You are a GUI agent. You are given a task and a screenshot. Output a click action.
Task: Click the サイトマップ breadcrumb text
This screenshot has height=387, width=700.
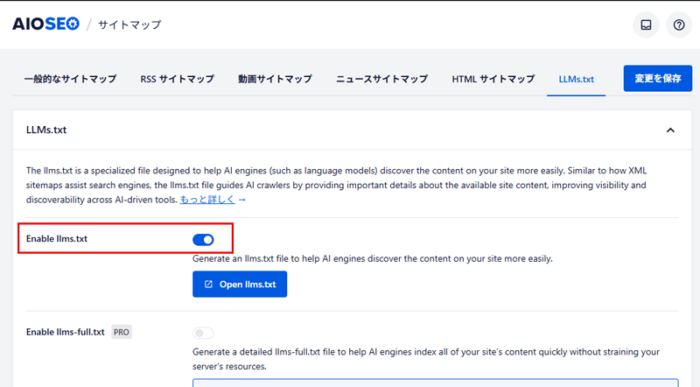tap(129, 25)
